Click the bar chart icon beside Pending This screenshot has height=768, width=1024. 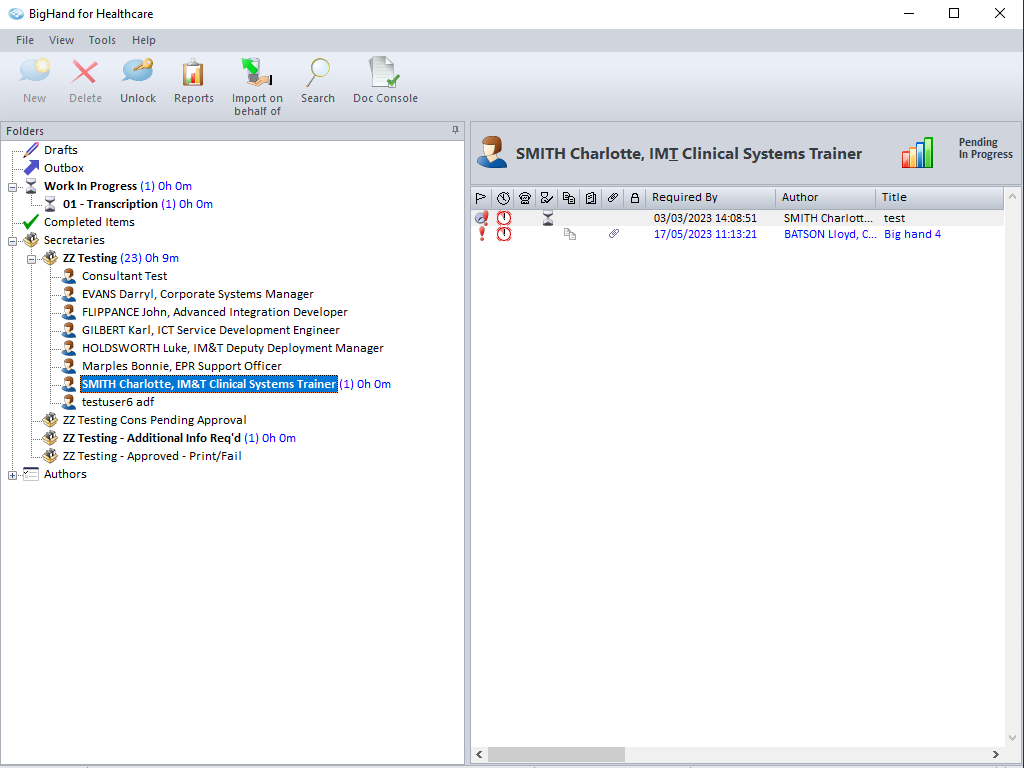pos(918,153)
